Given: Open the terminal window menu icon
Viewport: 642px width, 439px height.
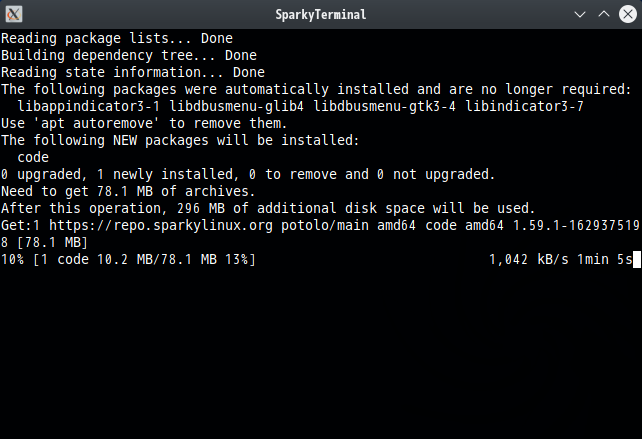Looking at the screenshot, I should (14, 14).
